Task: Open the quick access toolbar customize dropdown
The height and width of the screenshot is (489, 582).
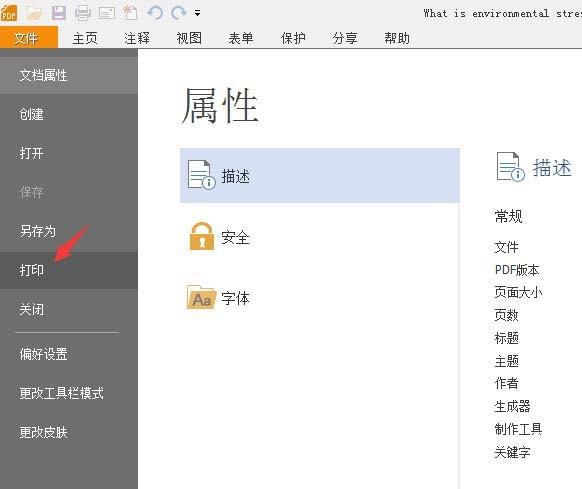Action: (x=197, y=13)
